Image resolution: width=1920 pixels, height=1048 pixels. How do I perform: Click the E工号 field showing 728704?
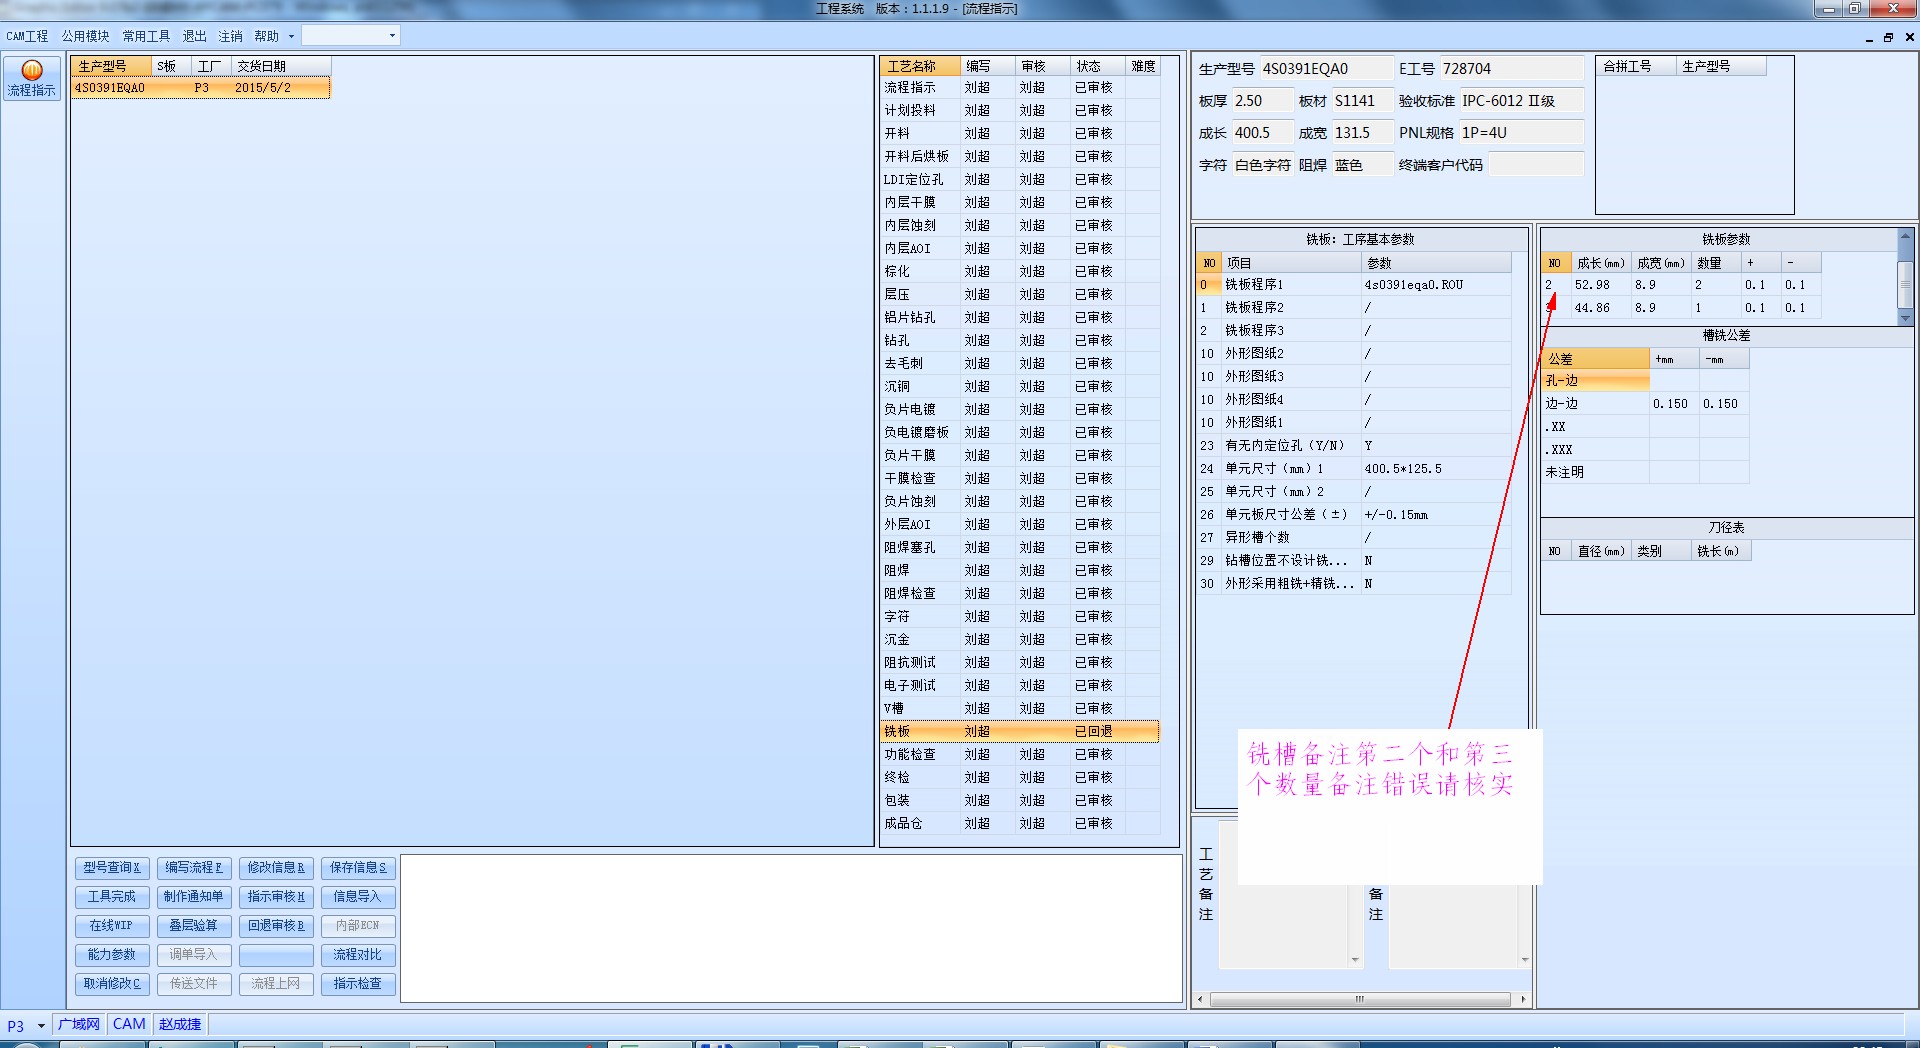pyautogui.click(x=1511, y=69)
